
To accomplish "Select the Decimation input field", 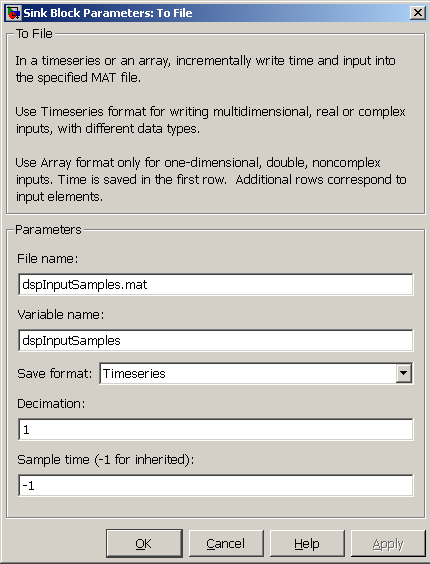I will [x=216, y=429].
